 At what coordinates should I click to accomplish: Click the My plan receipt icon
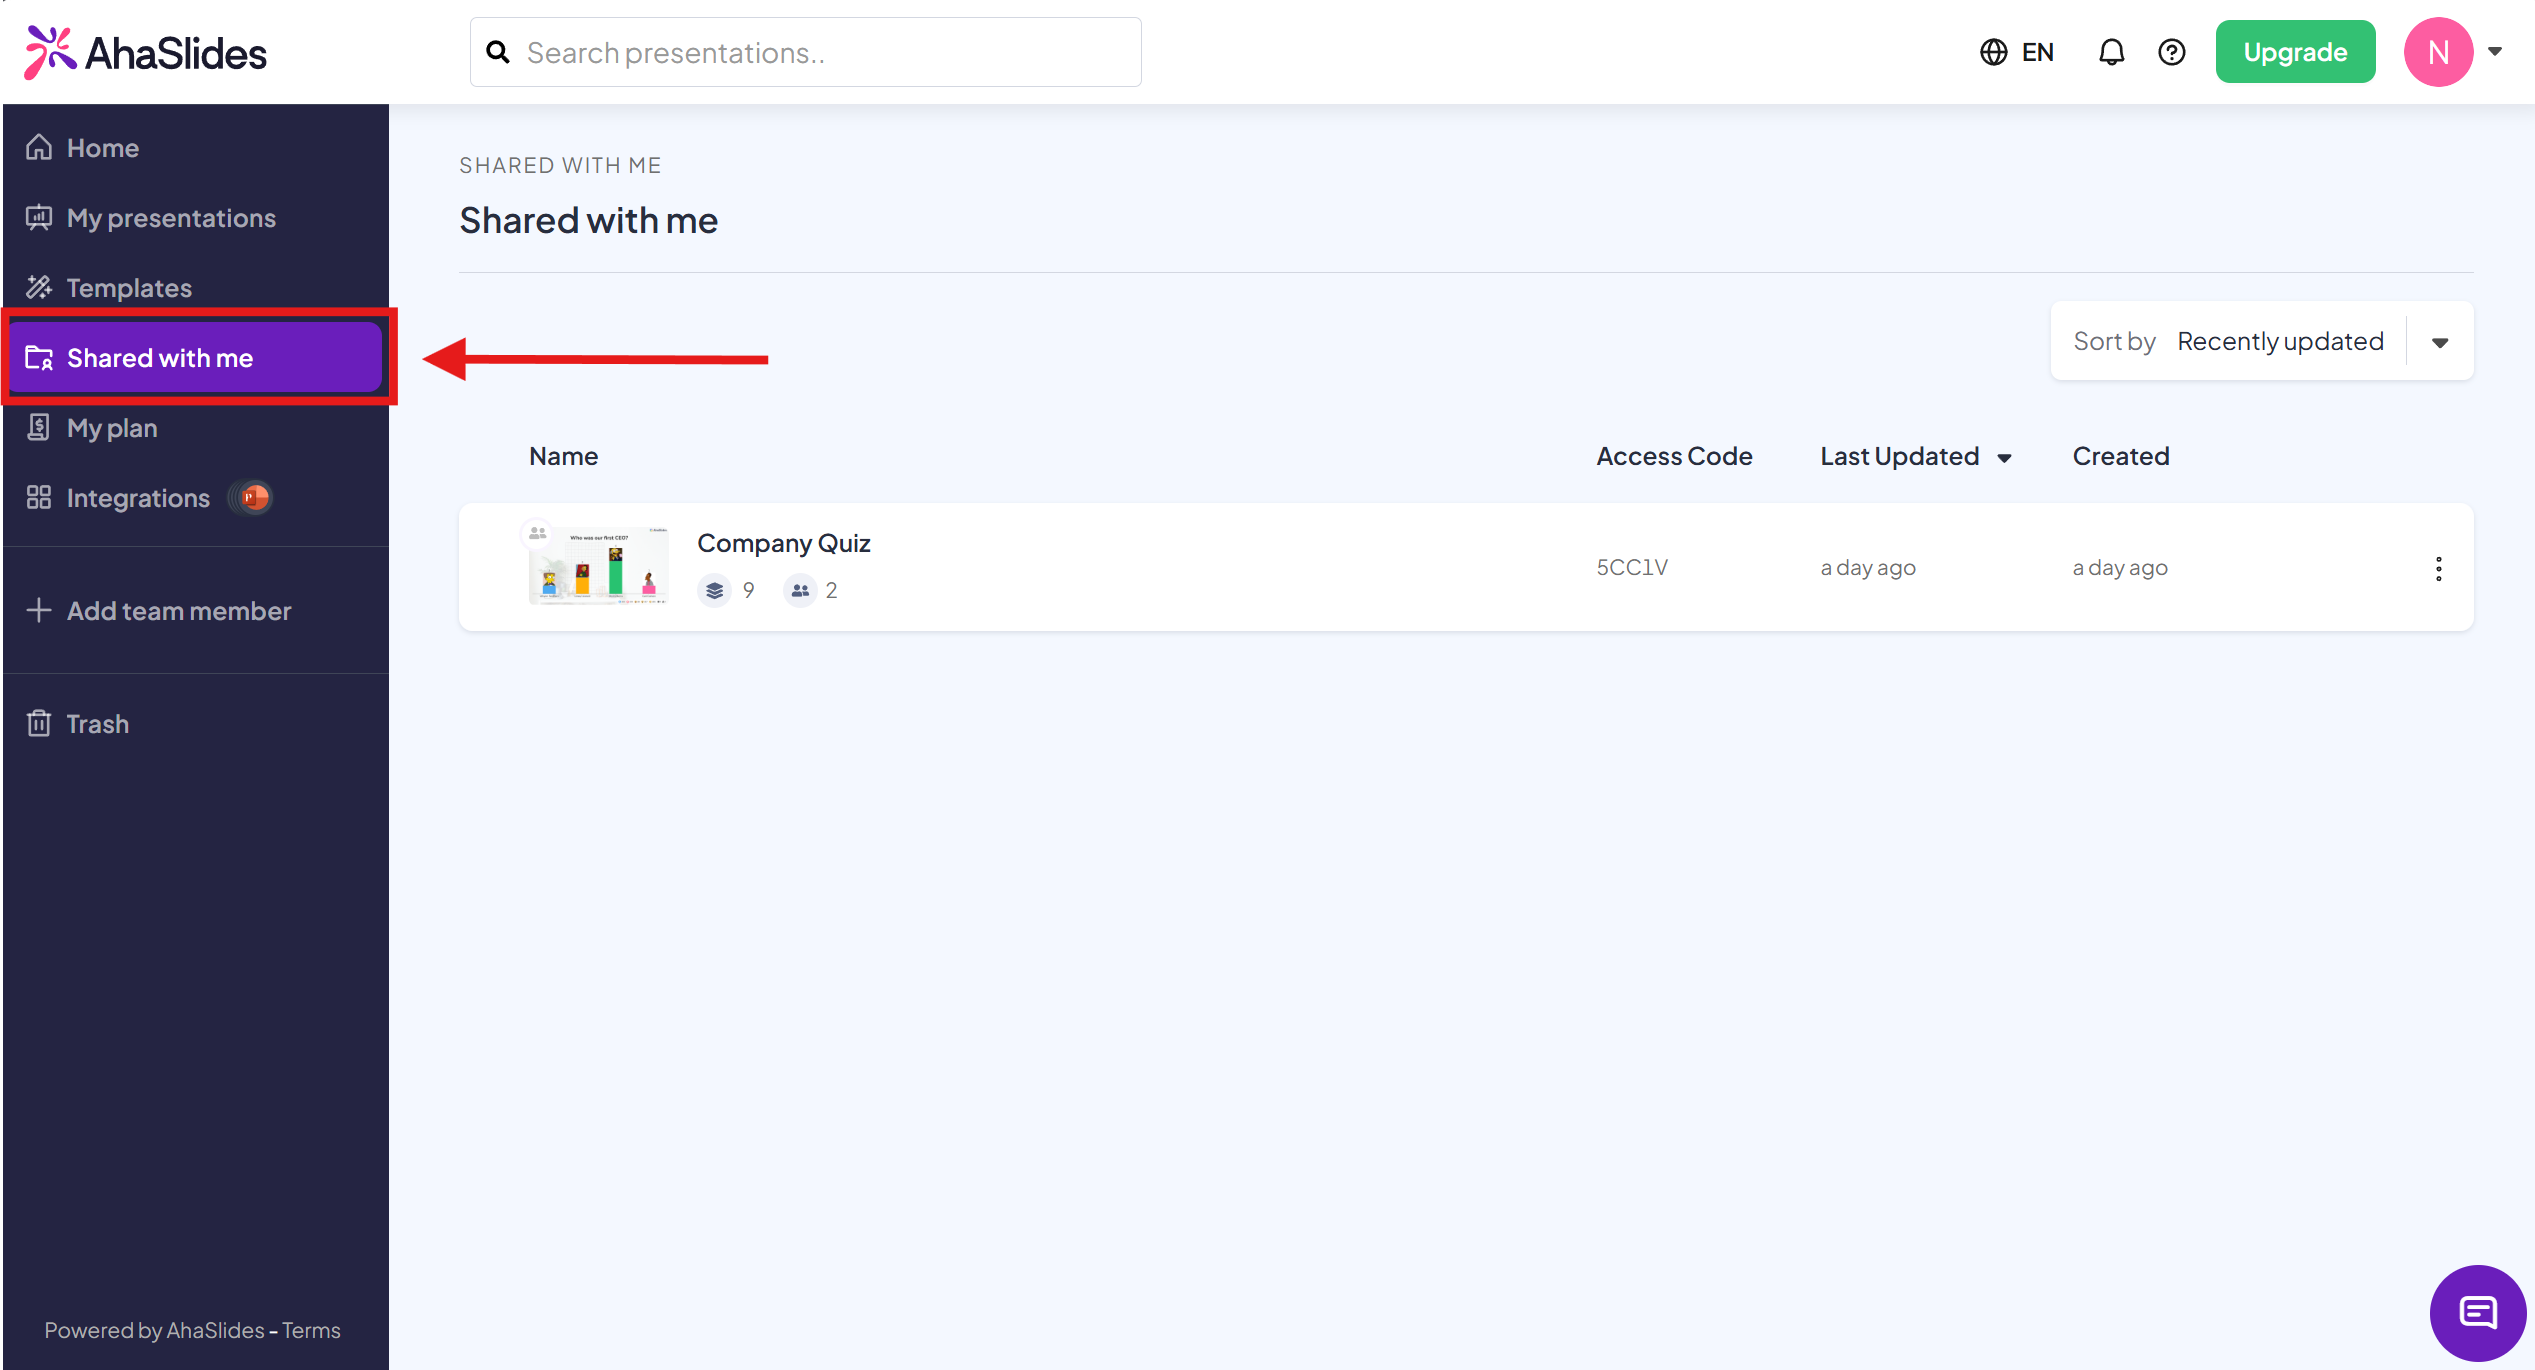pos(39,427)
